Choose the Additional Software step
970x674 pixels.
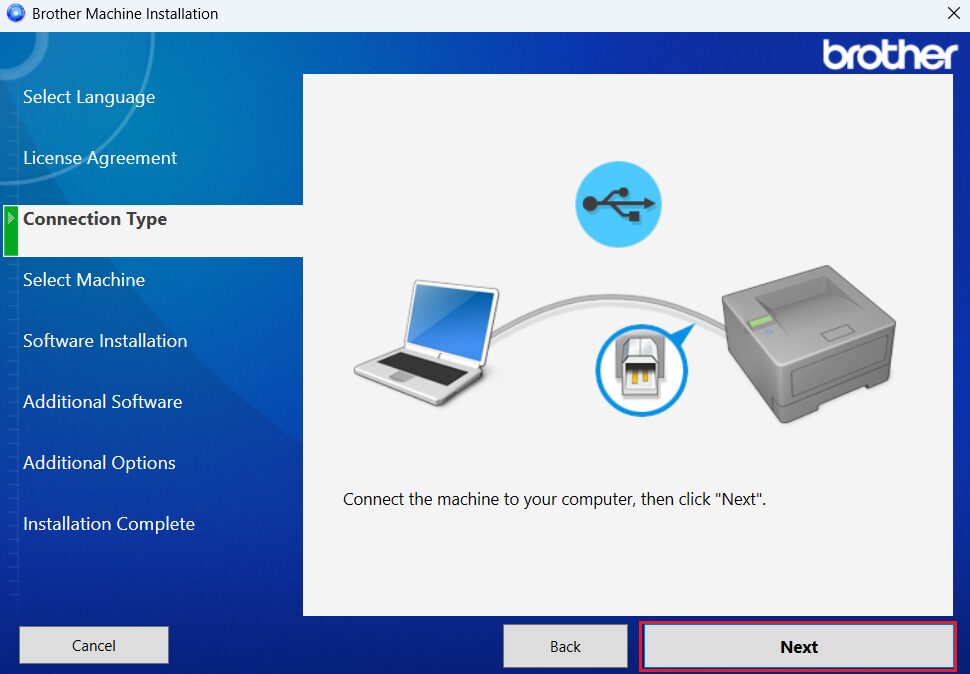point(103,402)
